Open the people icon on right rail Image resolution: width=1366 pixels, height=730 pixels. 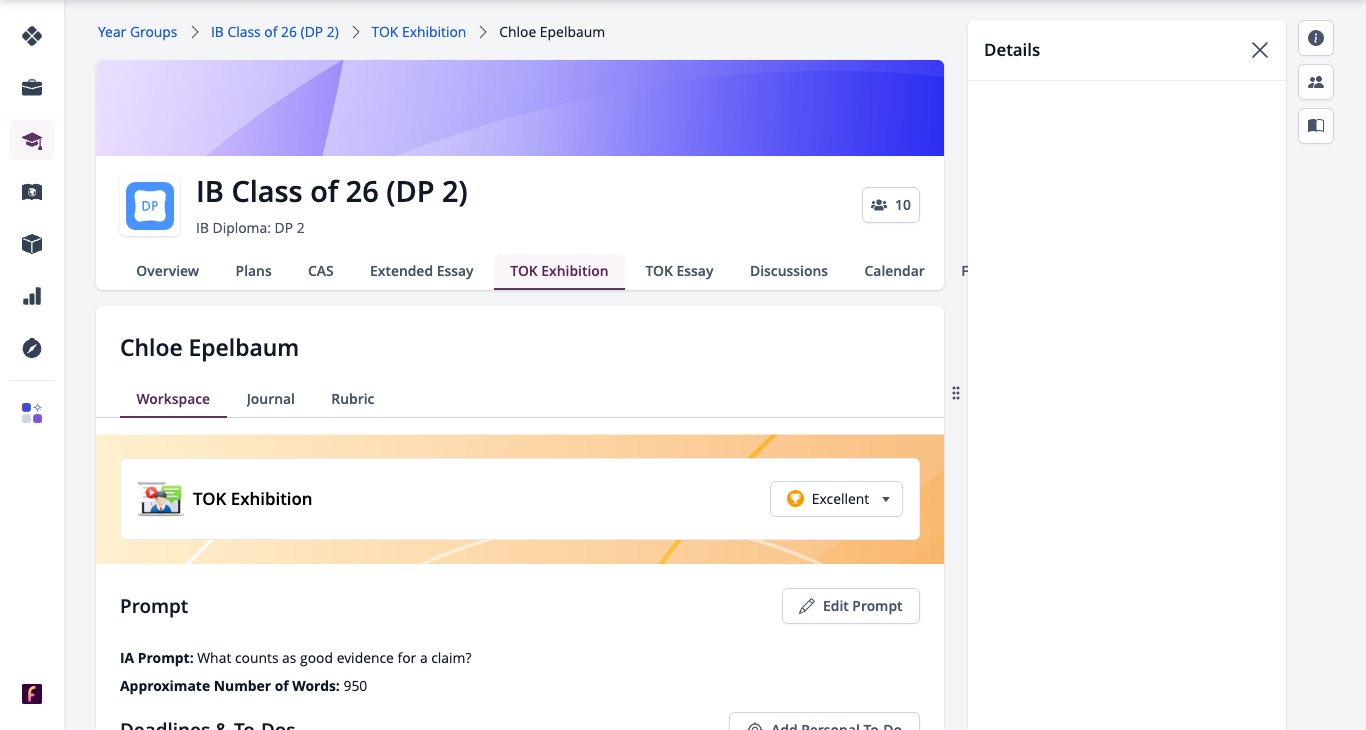(1316, 82)
